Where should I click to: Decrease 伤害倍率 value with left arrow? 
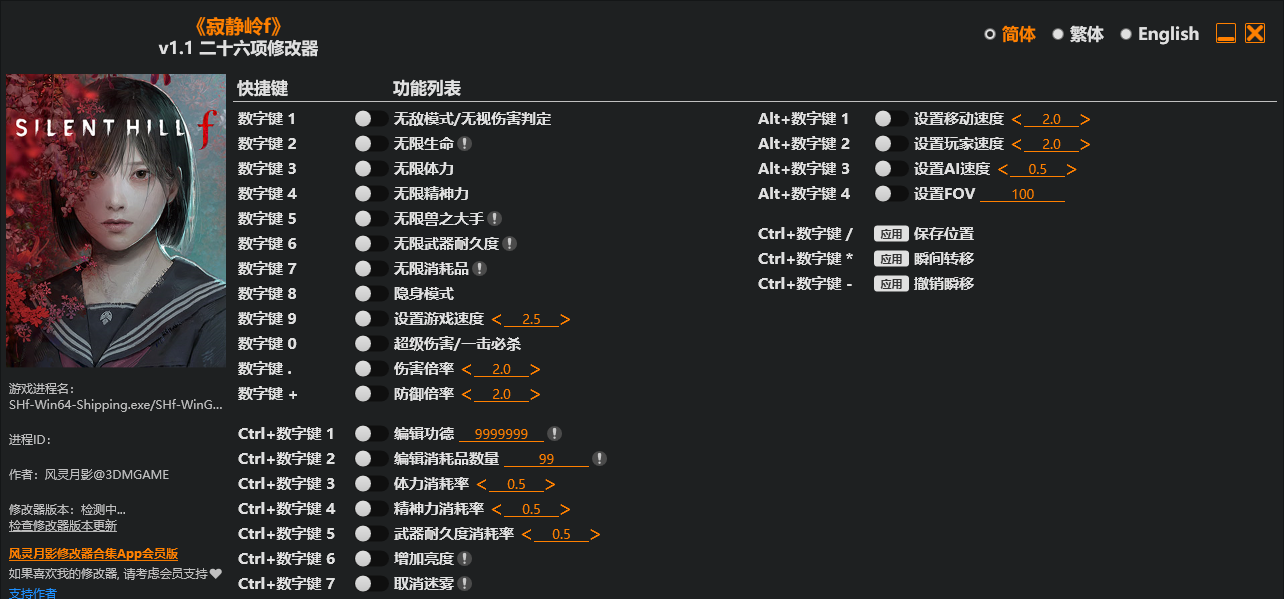point(467,370)
